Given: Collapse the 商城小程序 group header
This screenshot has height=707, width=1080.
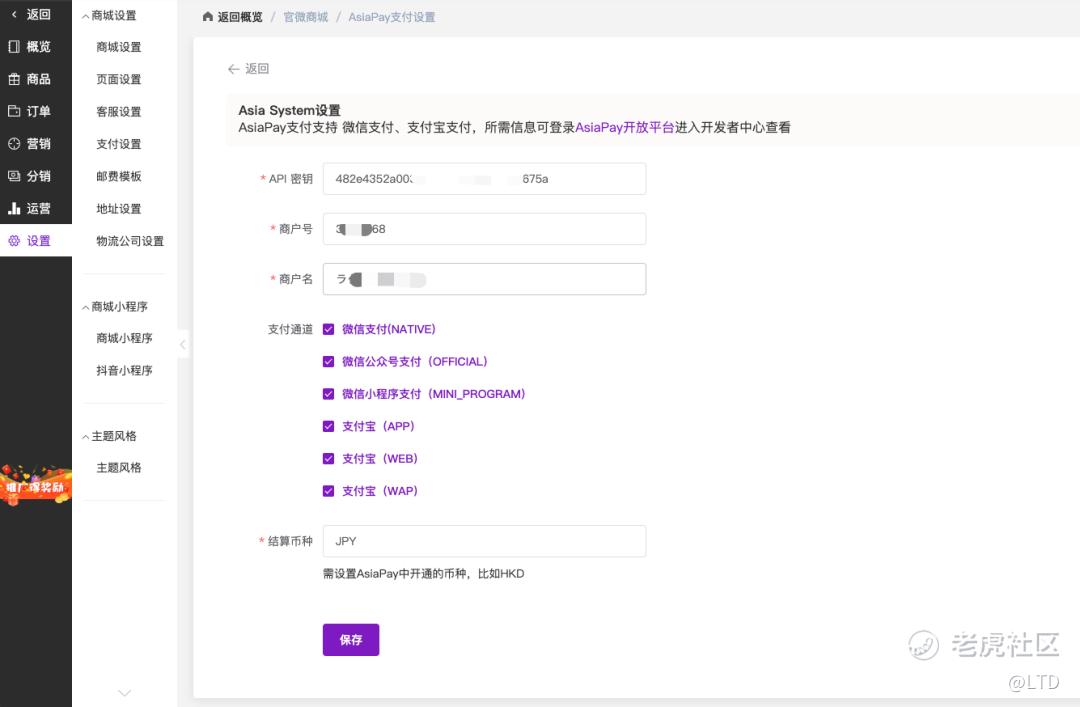Looking at the screenshot, I should click(114, 307).
